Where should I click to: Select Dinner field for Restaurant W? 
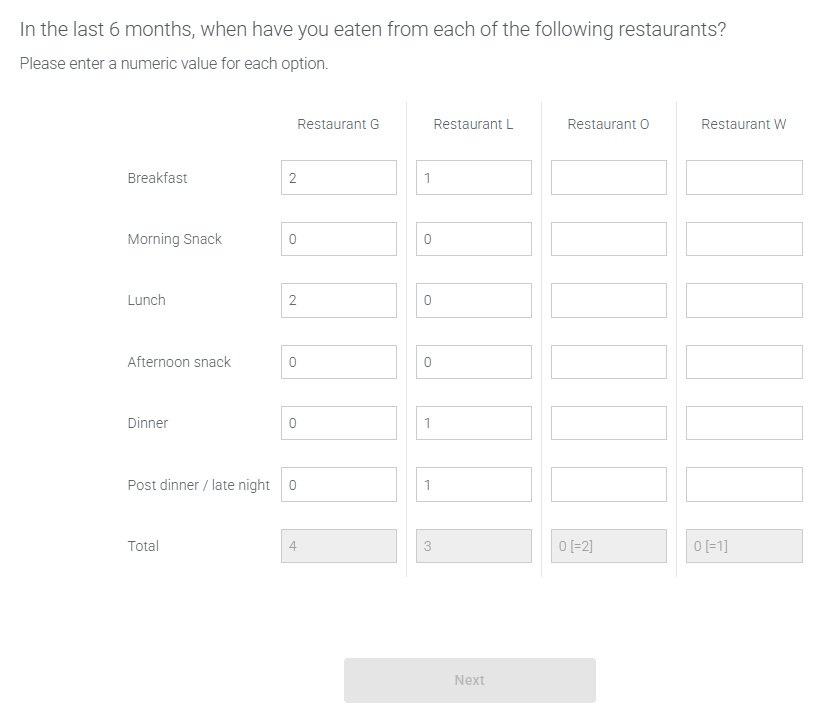click(743, 423)
